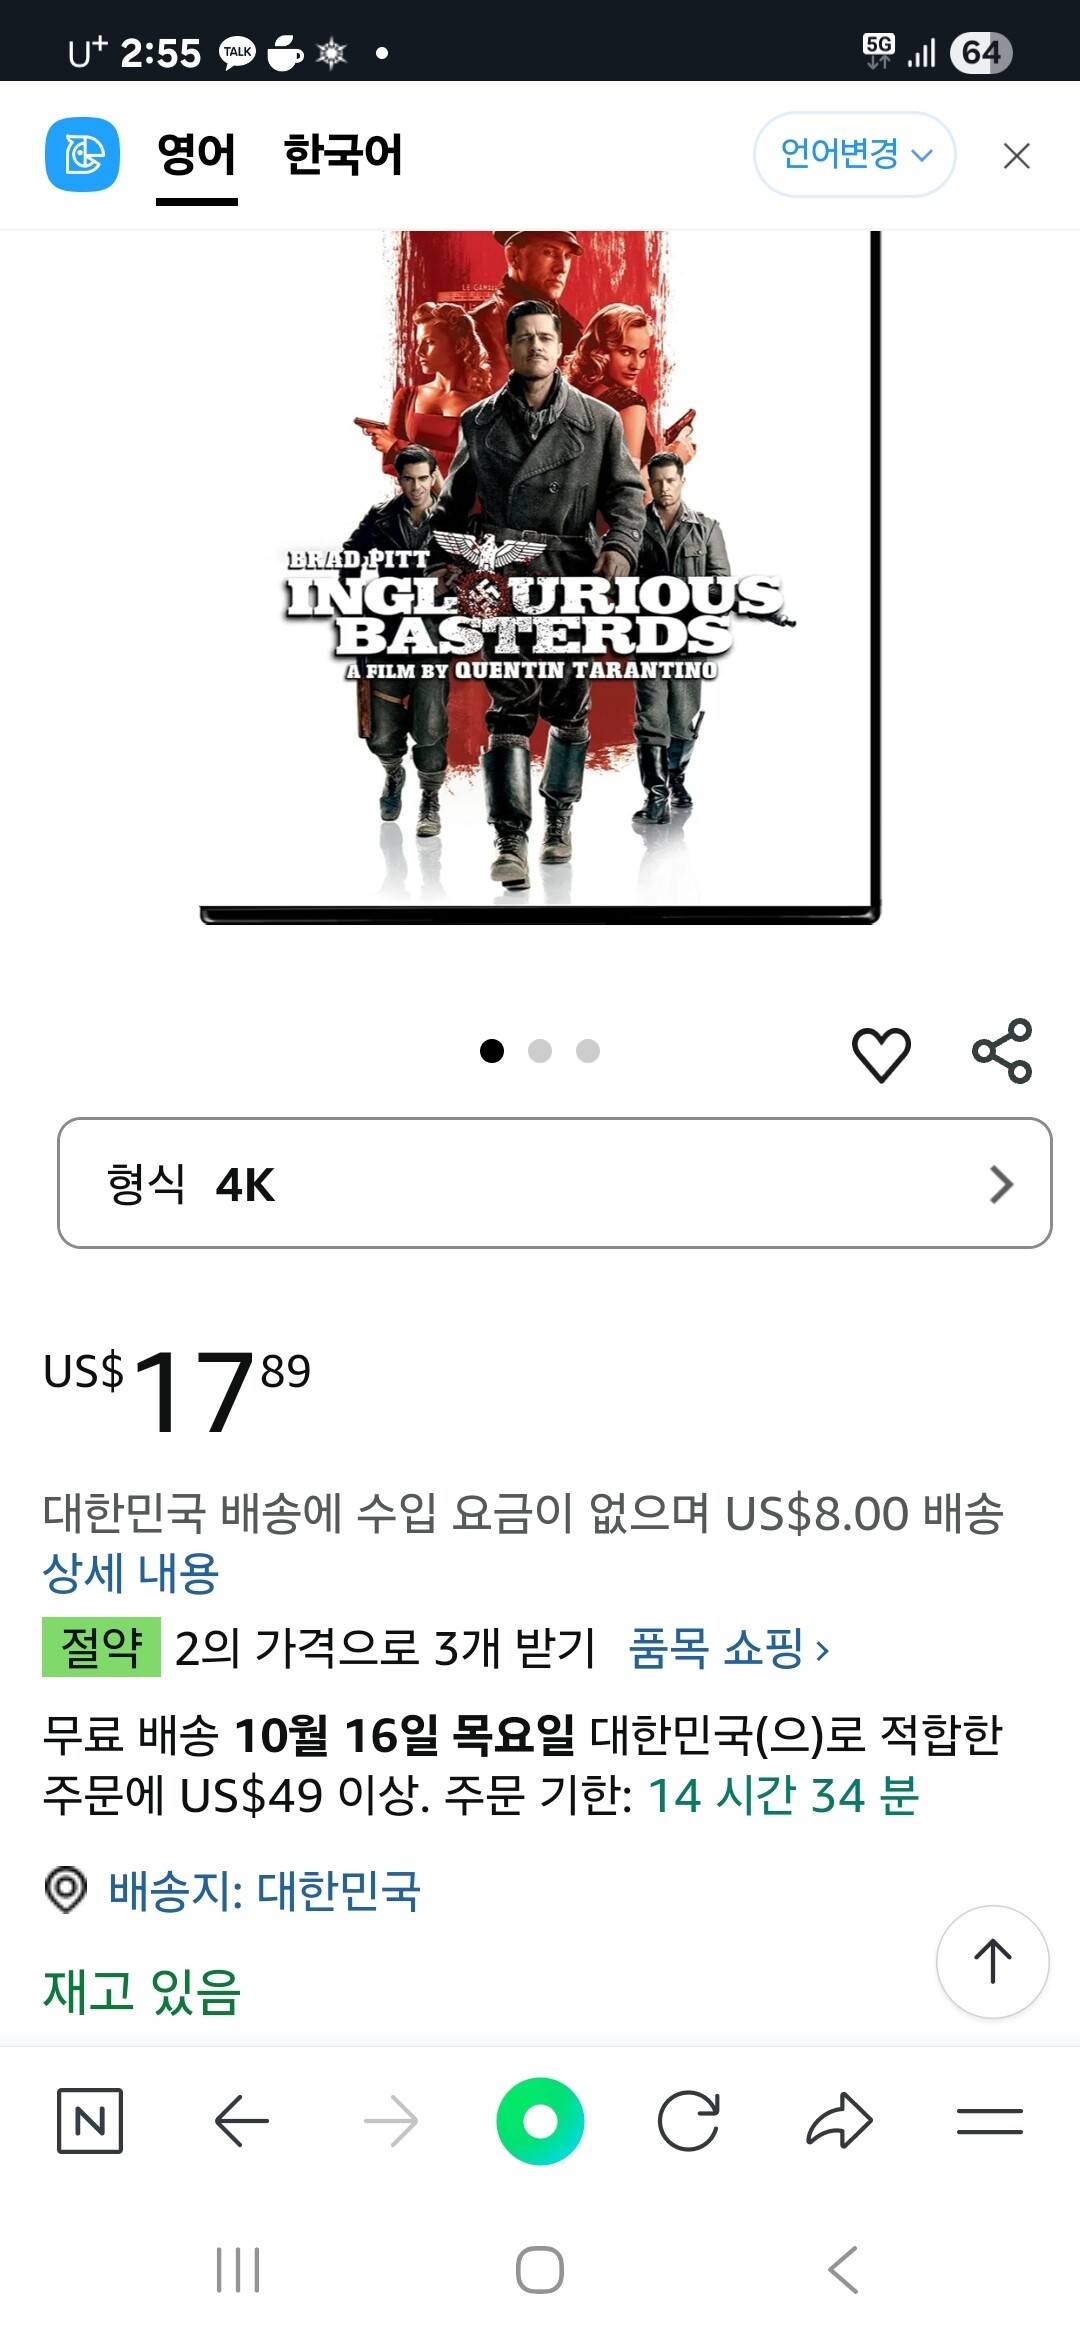This screenshot has width=1080, height=2340.
Task: Go back with browser left arrow
Action: pyautogui.click(x=241, y=2120)
